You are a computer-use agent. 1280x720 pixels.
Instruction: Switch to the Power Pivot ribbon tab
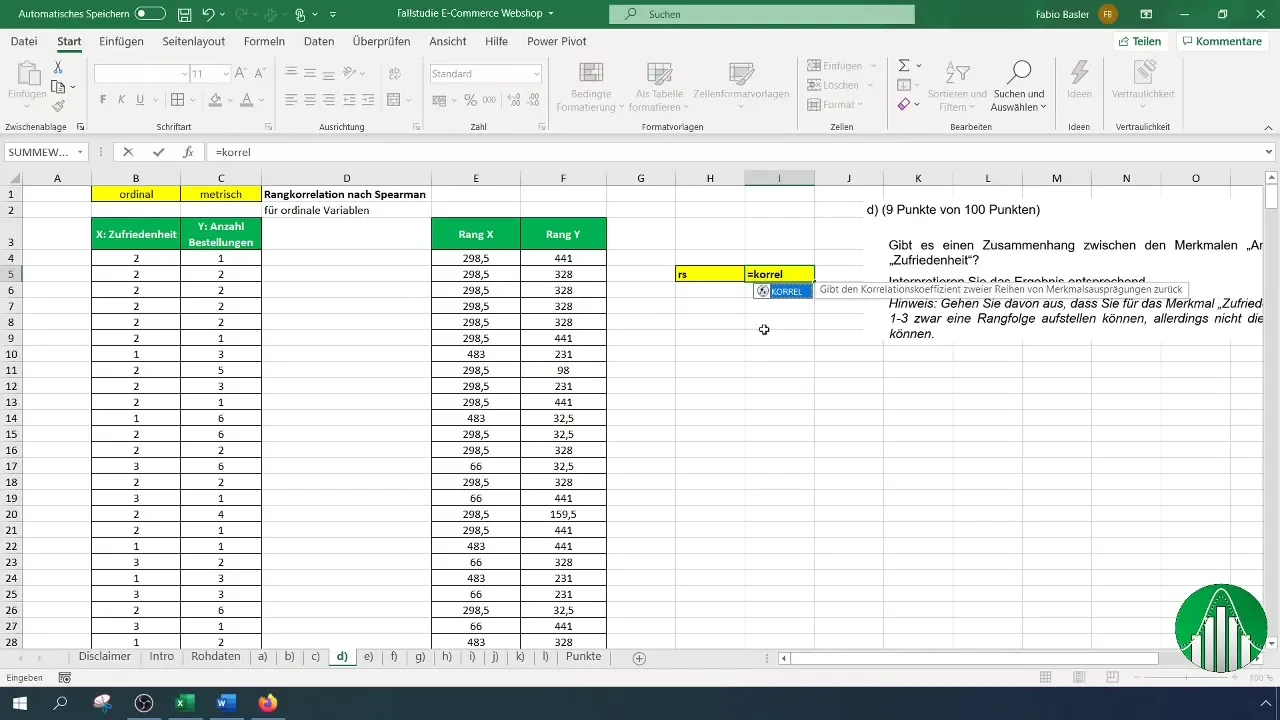tap(557, 41)
